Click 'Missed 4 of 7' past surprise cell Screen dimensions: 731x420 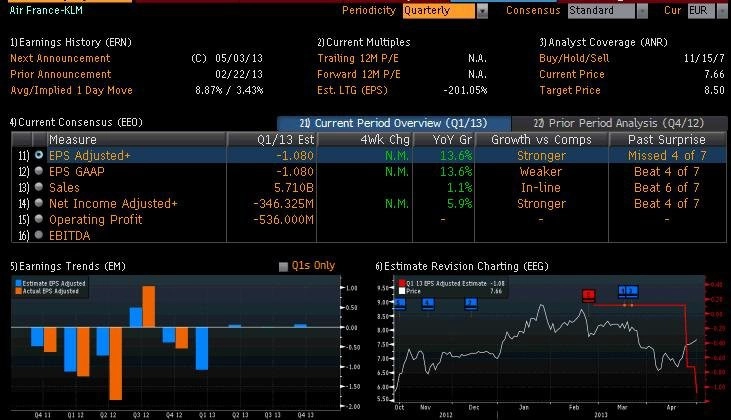click(667, 155)
